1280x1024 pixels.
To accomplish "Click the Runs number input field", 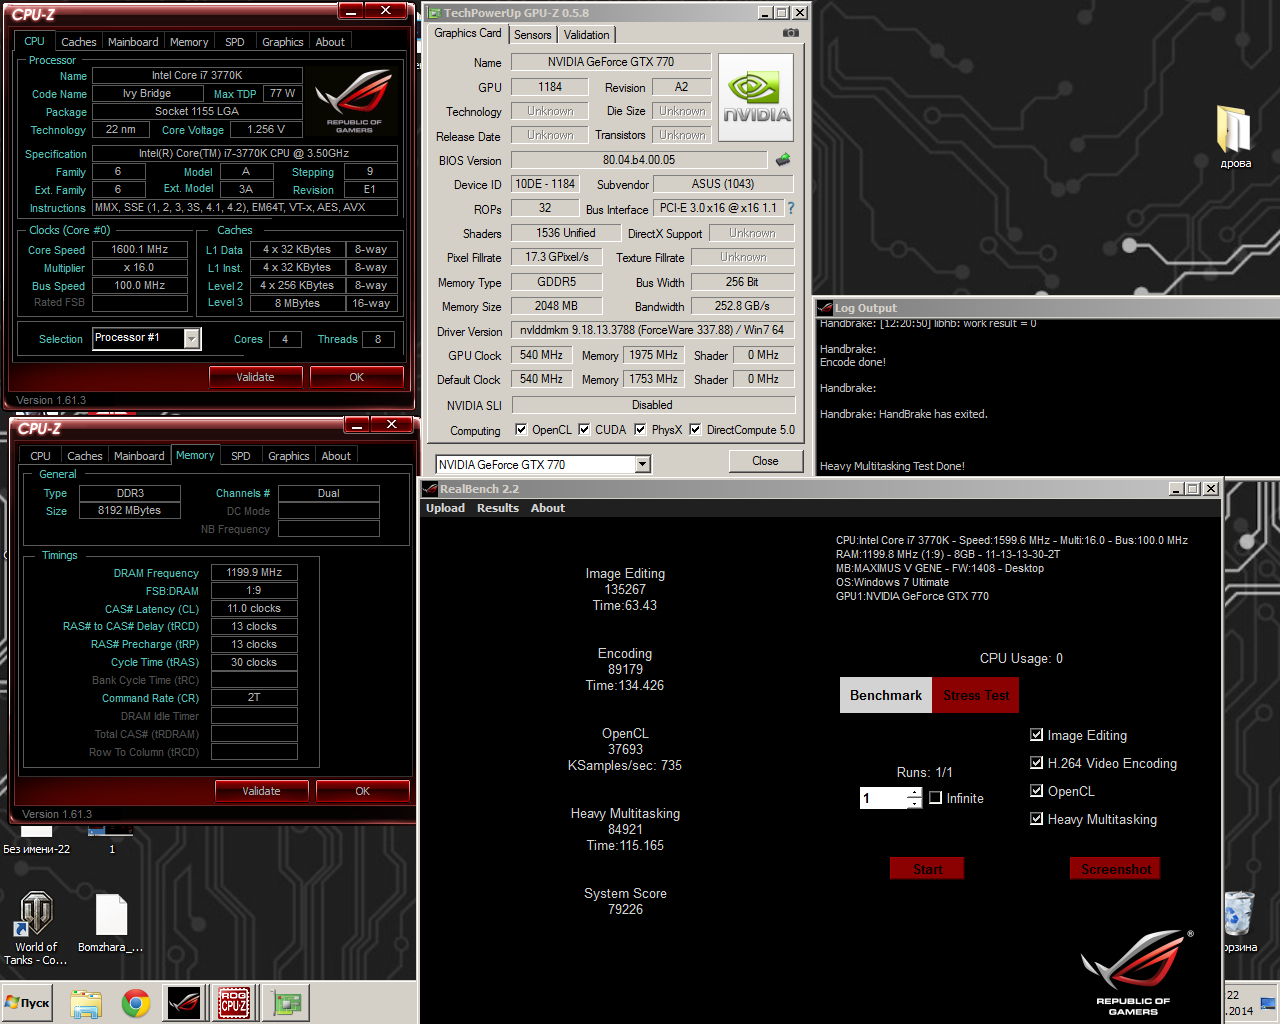I will click(x=883, y=798).
